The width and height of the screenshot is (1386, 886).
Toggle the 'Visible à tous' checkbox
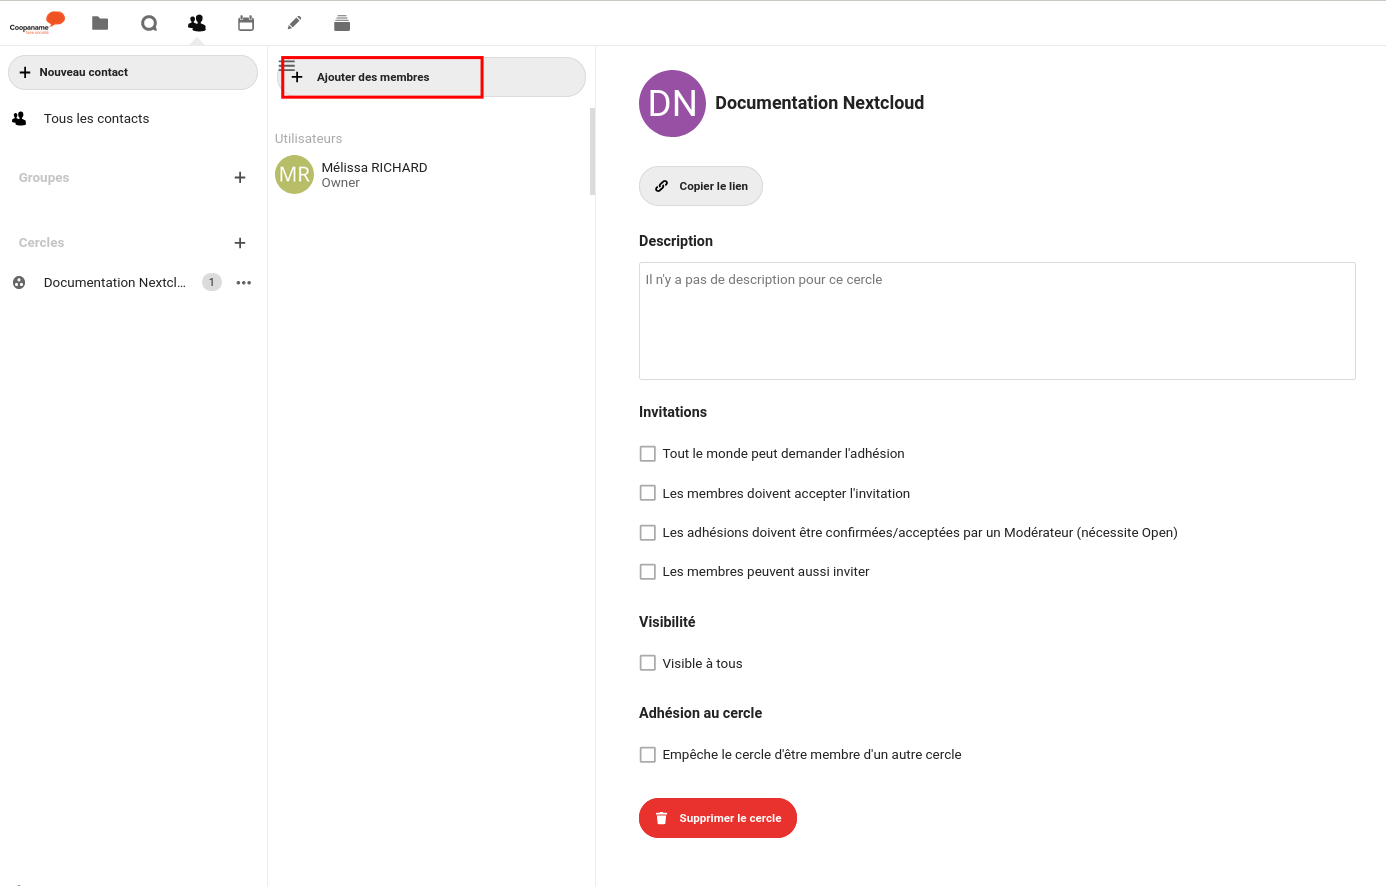coord(648,663)
